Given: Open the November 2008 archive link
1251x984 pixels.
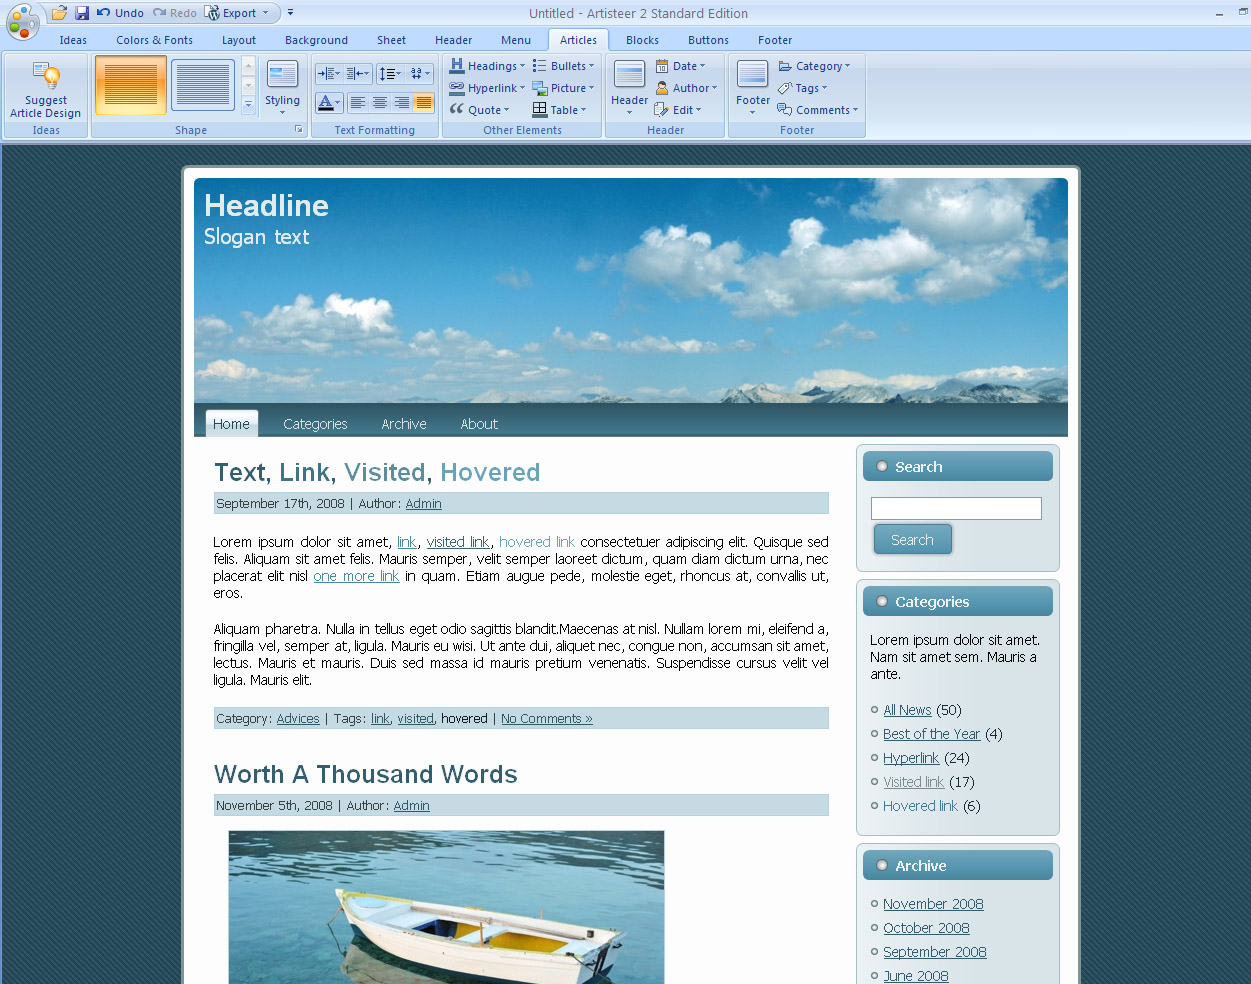Looking at the screenshot, I should 933,904.
